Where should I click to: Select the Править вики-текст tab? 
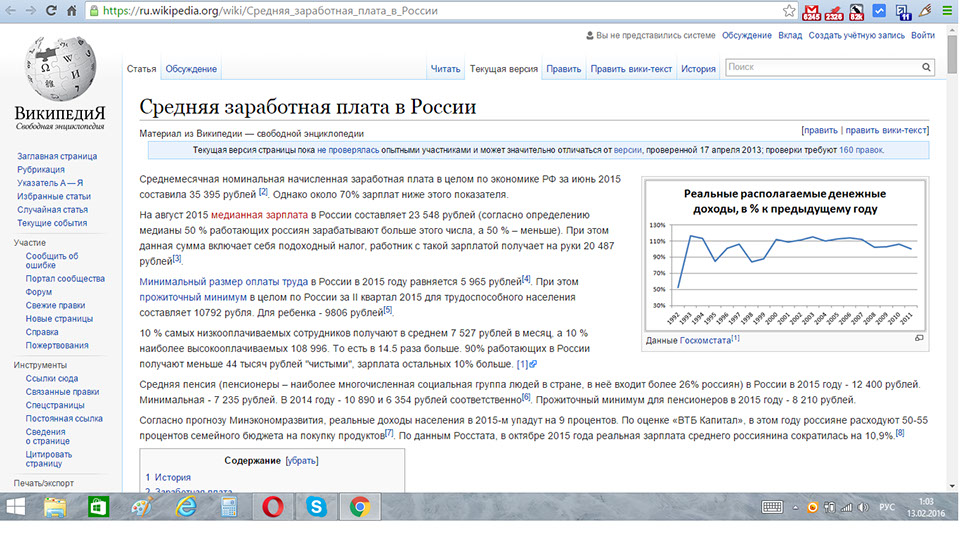coord(631,69)
